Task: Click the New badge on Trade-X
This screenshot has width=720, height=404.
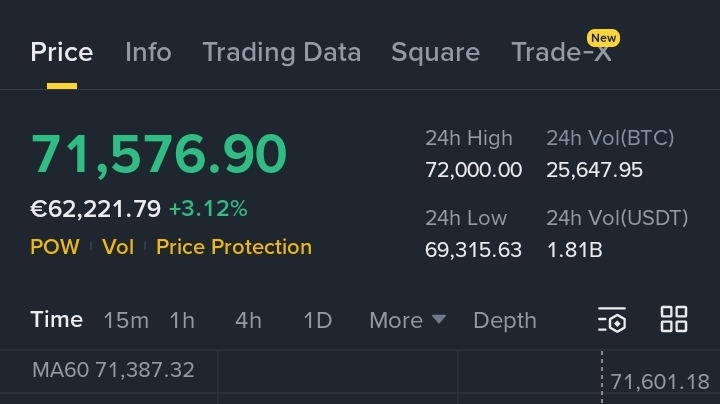Action: [603, 38]
